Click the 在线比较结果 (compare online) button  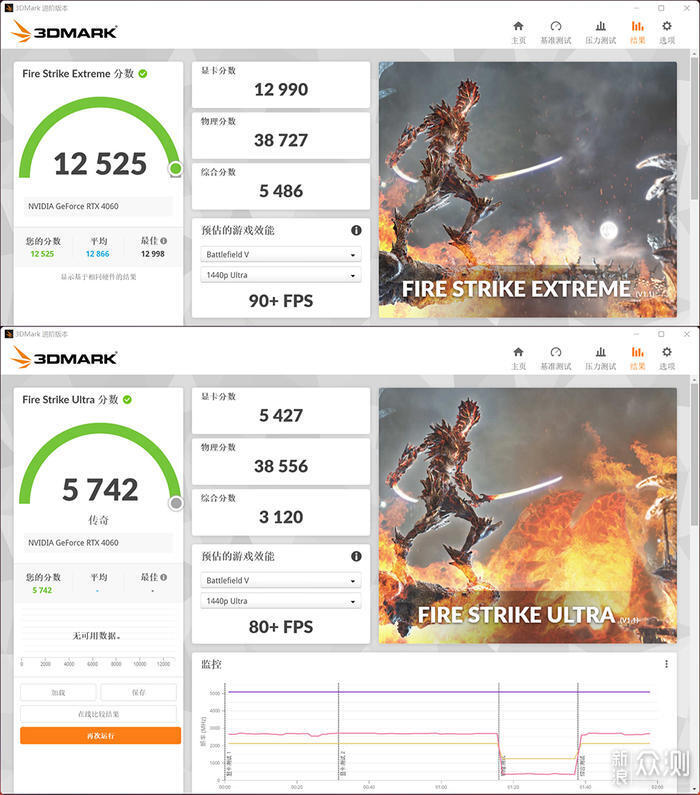click(98, 714)
